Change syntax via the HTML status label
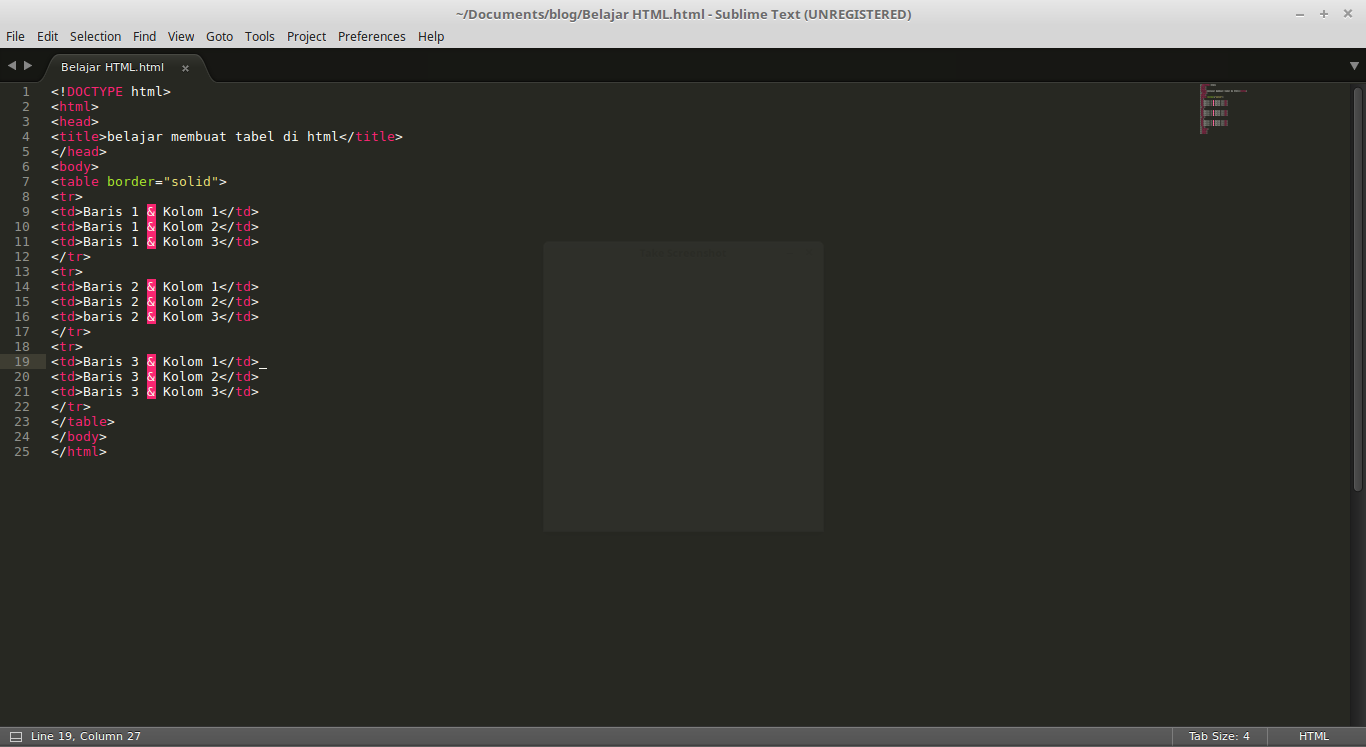 [1314, 737]
